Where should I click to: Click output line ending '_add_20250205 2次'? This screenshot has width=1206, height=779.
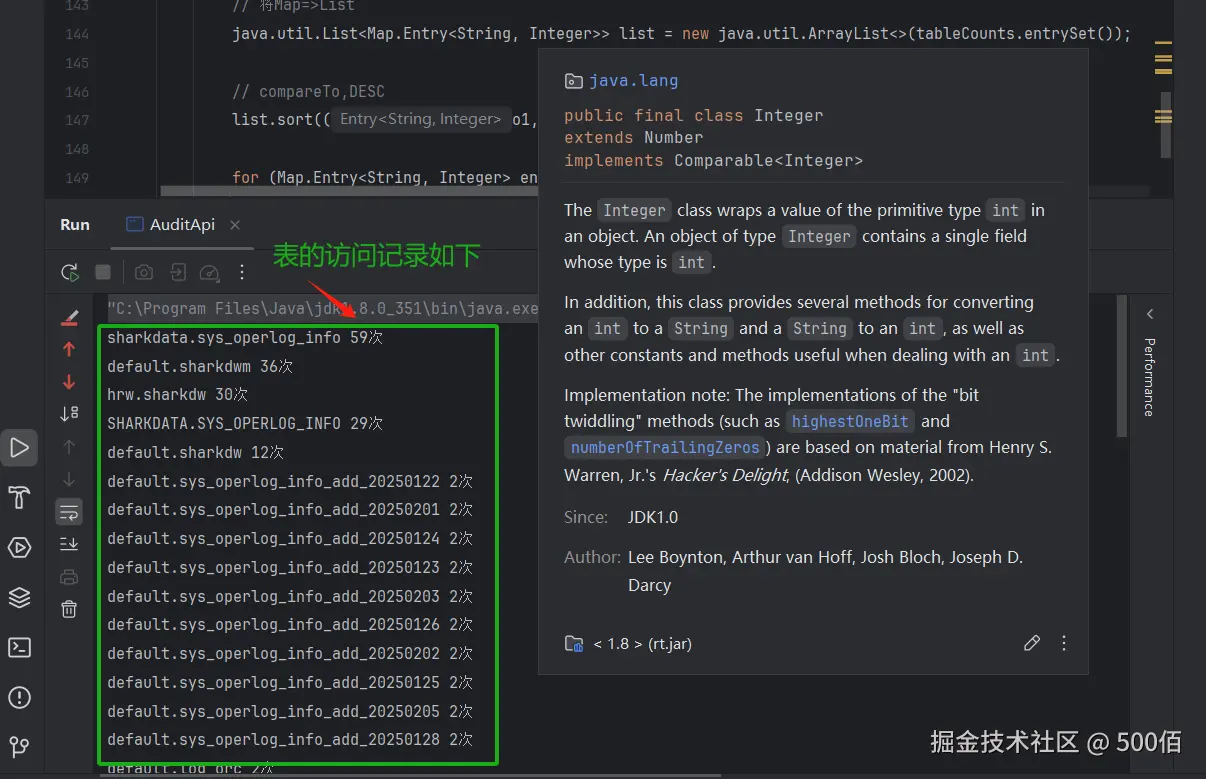(290, 712)
